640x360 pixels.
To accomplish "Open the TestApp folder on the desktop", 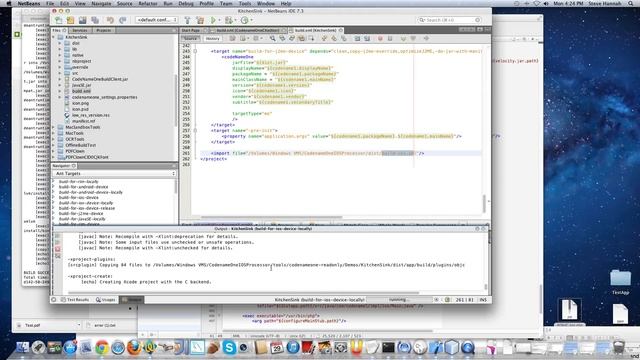I will [620, 281].
